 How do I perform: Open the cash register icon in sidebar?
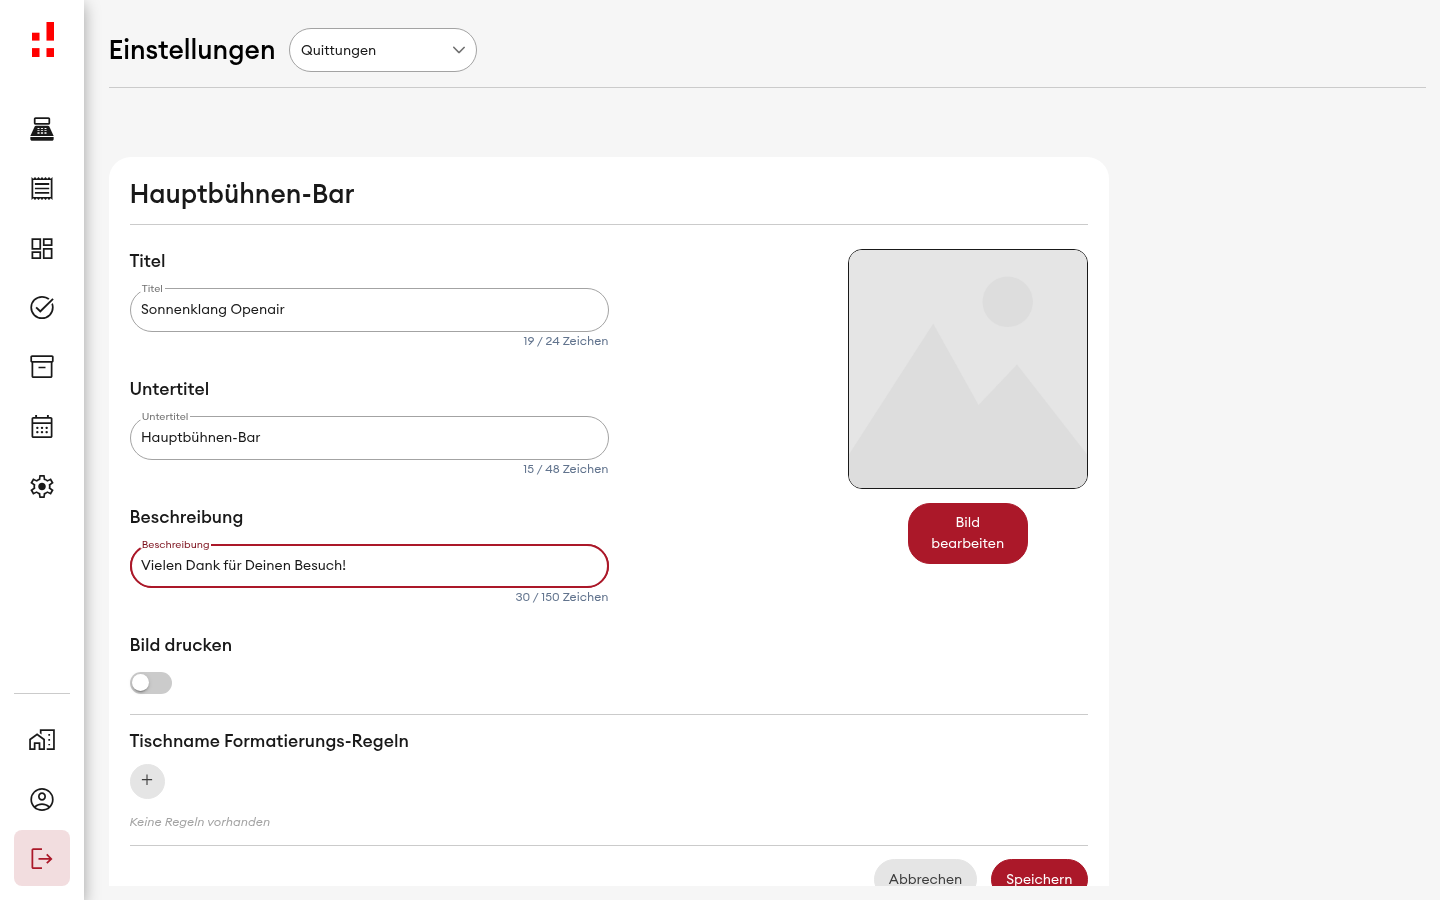click(x=42, y=129)
